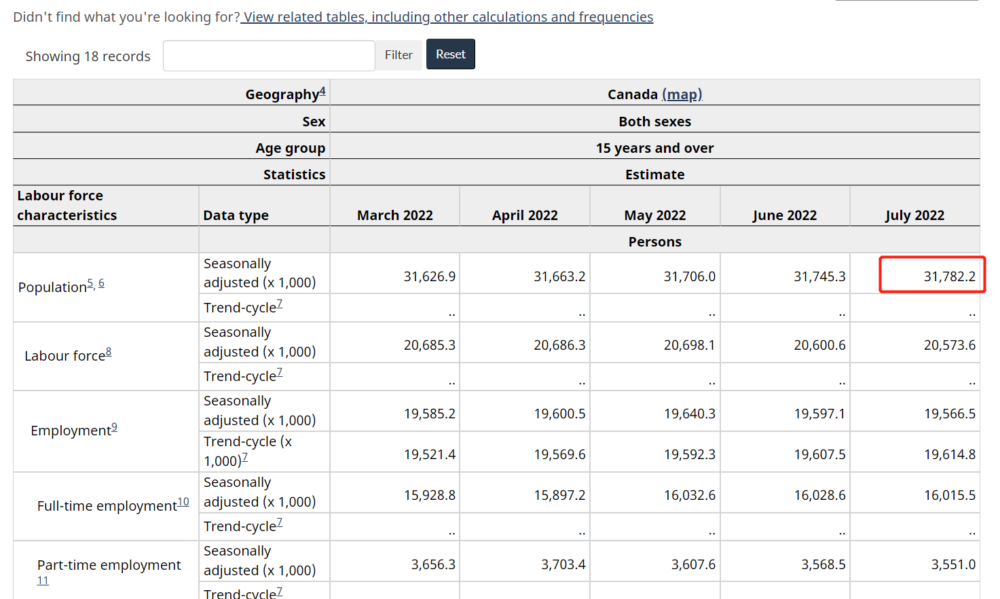
Task: Open footnote 10 next to Full-time employment
Action: coord(183,502)
